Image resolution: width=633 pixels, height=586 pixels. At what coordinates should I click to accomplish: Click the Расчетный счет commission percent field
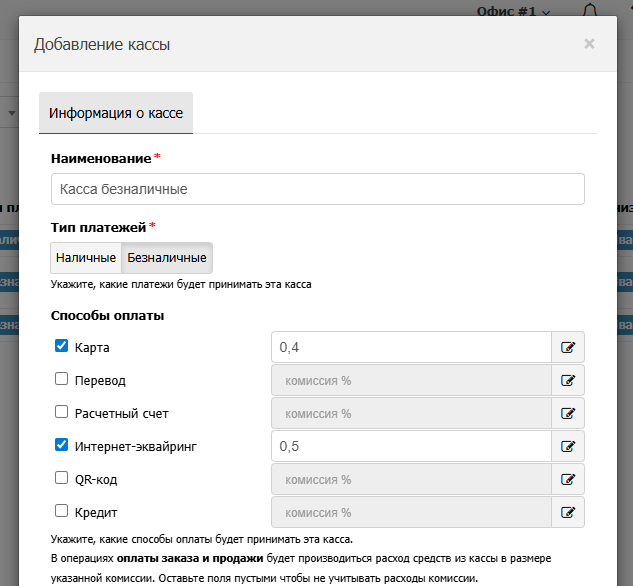411,413
